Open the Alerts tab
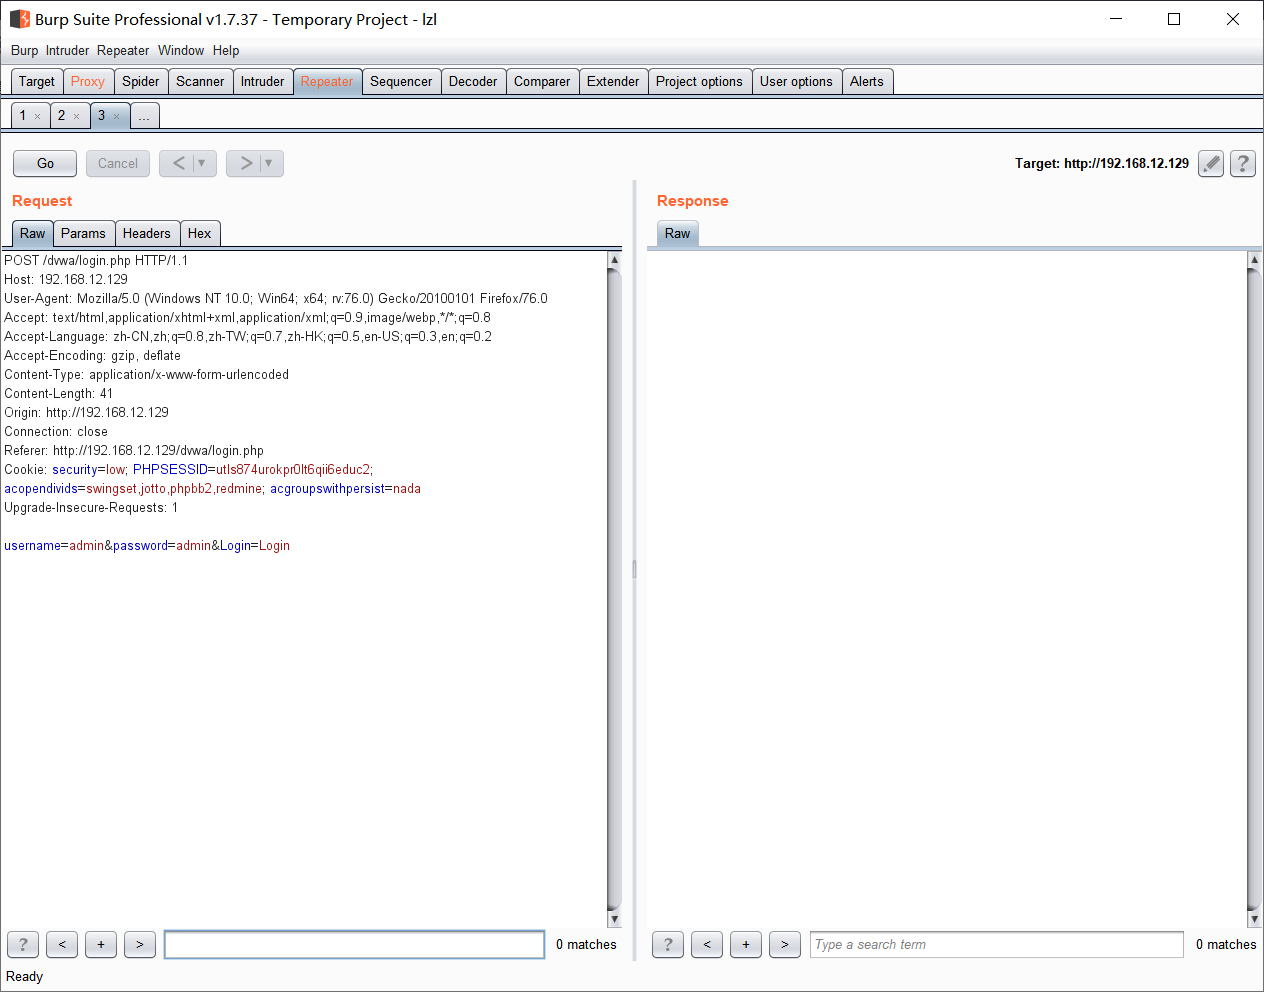 coord(867,82)
